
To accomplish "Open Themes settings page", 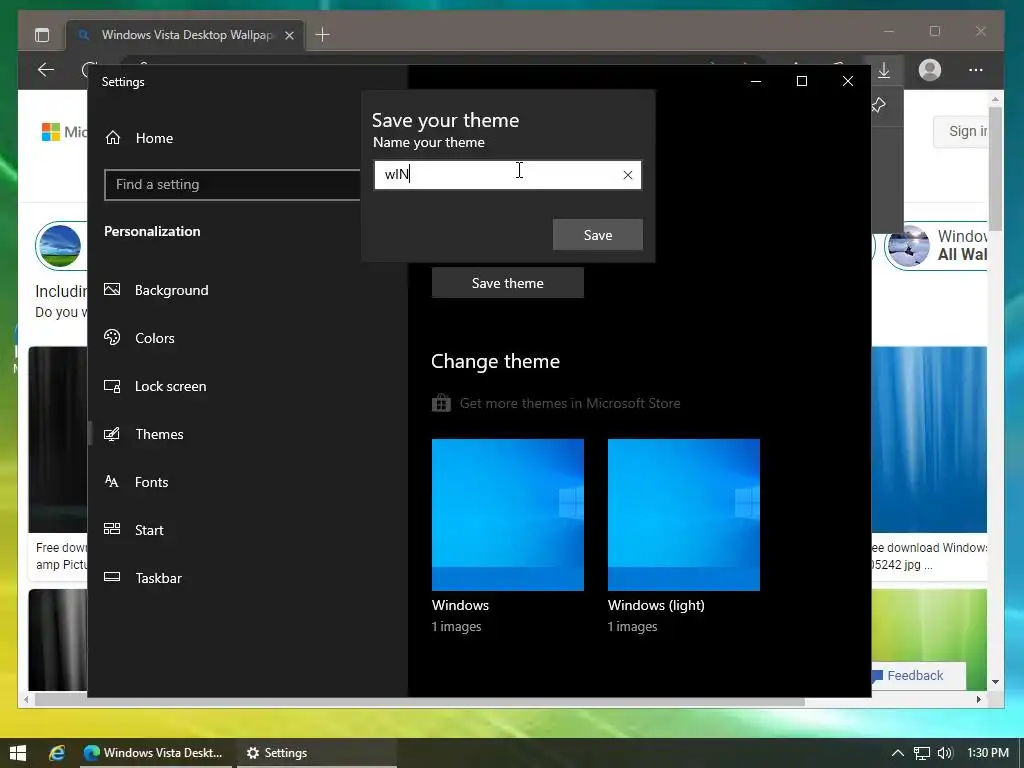I will (159, 434).
